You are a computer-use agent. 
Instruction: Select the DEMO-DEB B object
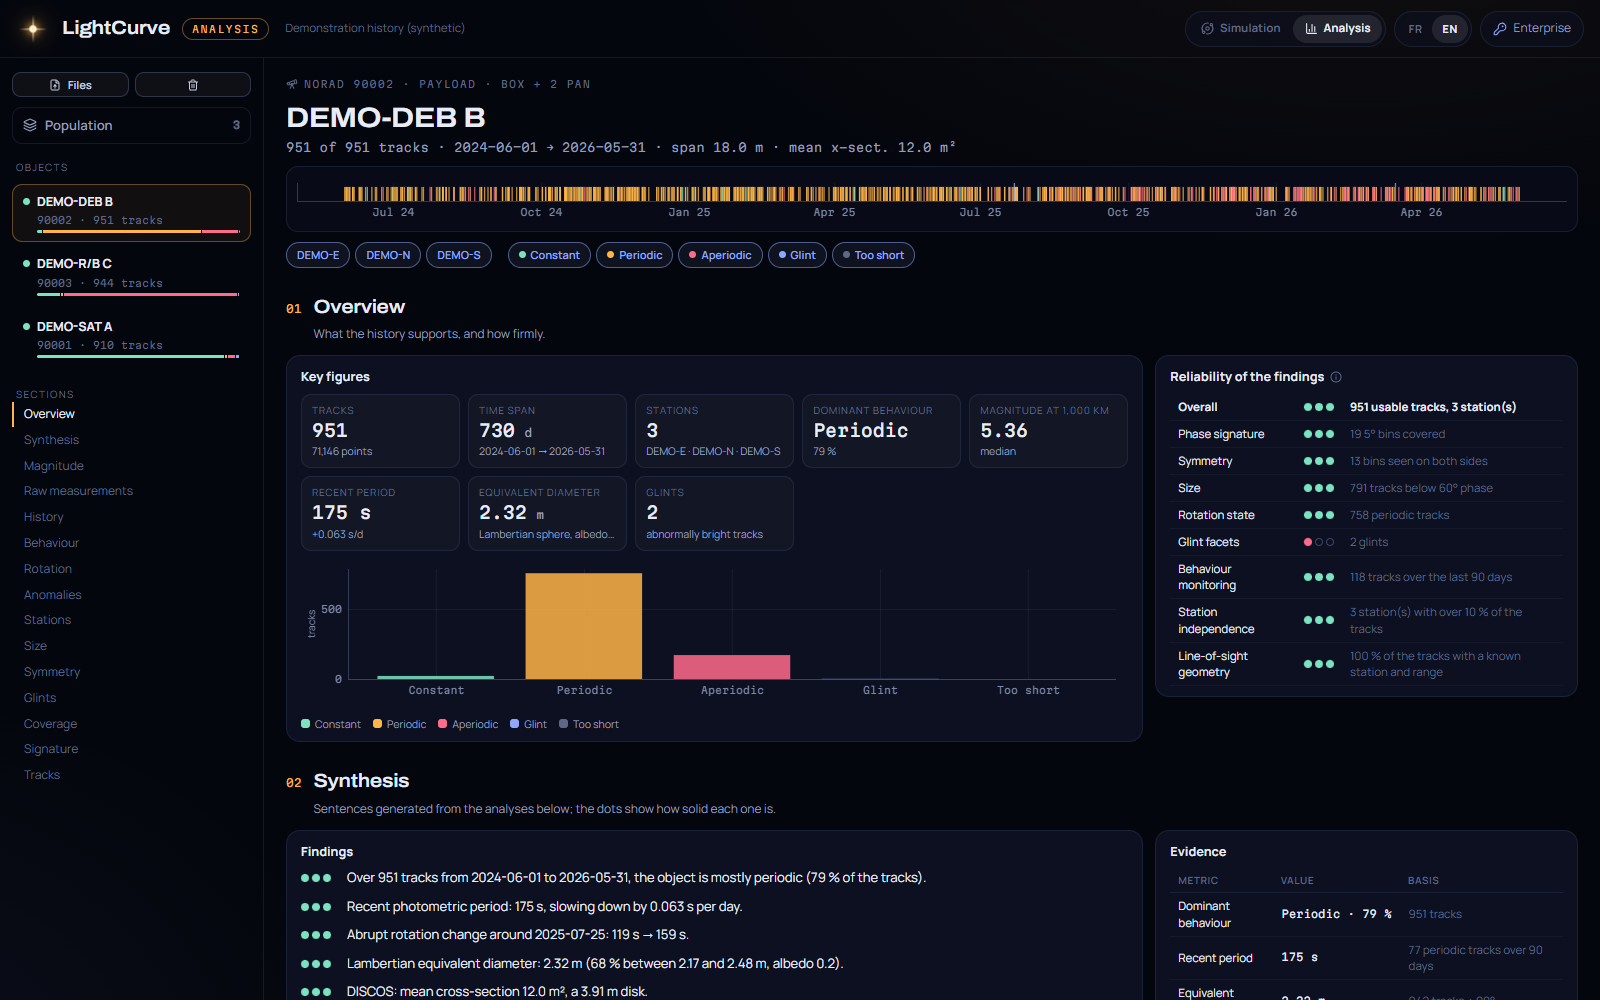tap(131, 212)
